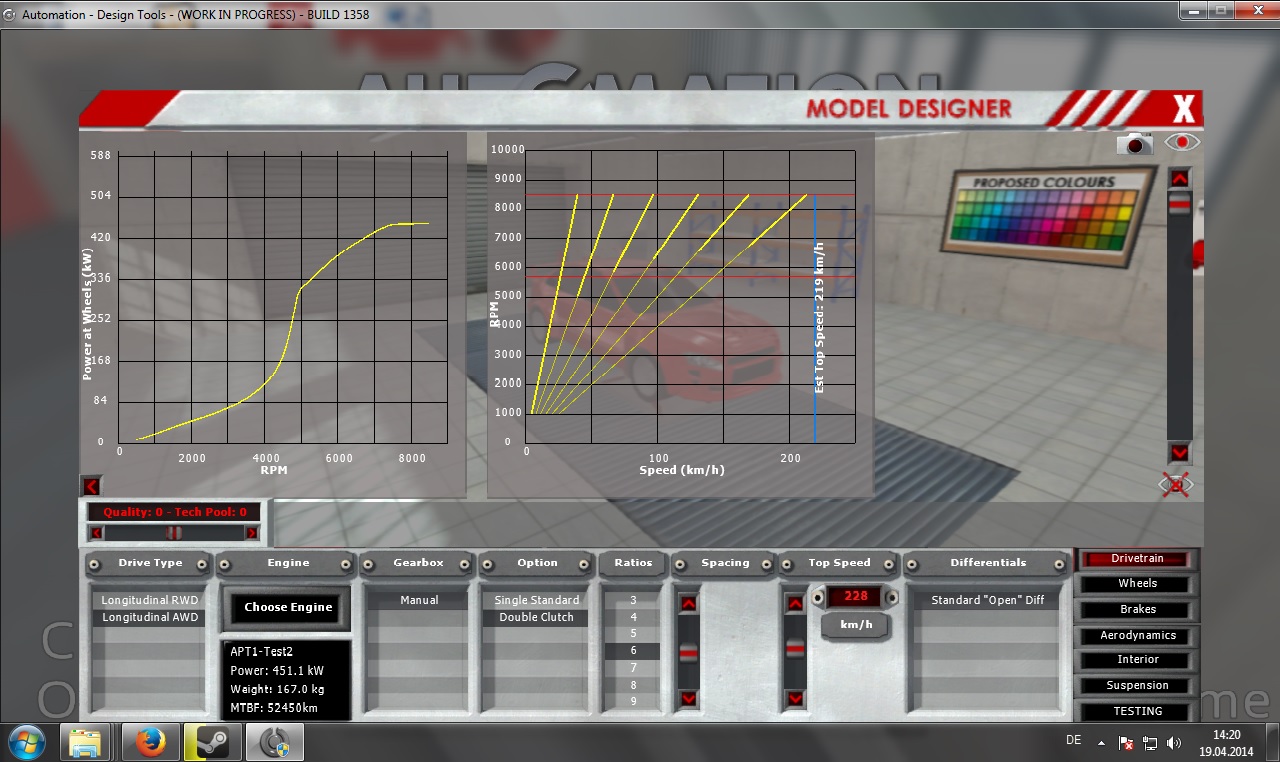Open the Aerodynamics tab
1280x762 pixels.
coord(1137,636)
